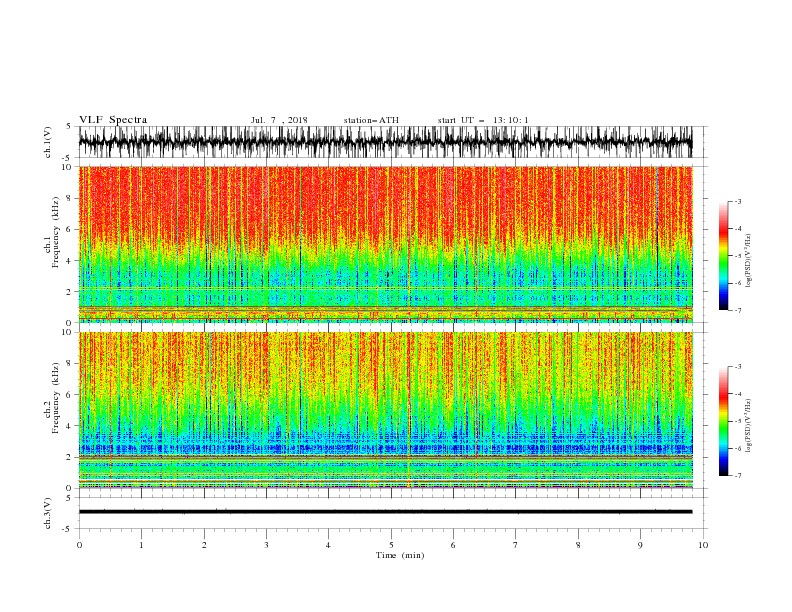
Task: Select the "ch.3(V)" axis label
Action: click(x=48, y=513)
